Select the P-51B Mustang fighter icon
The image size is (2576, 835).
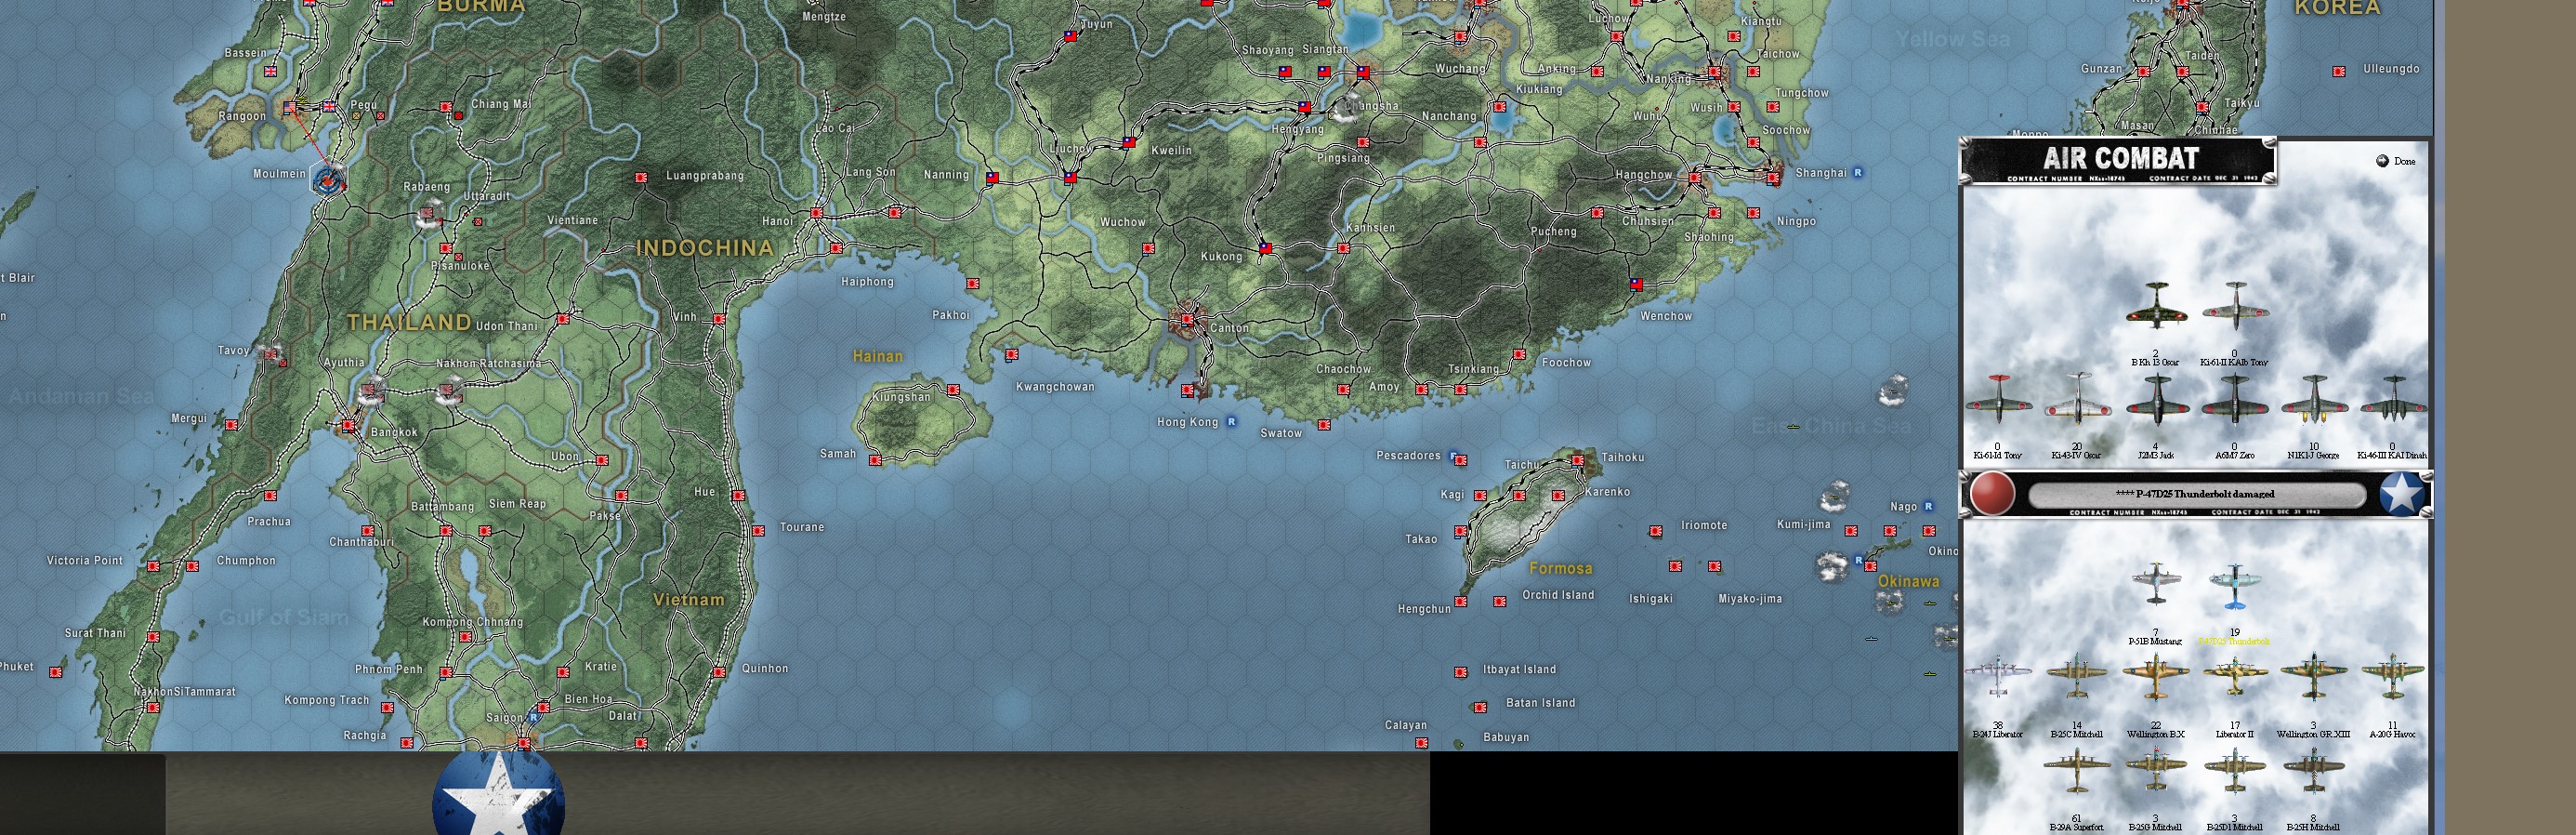[x=2156, y=585]
